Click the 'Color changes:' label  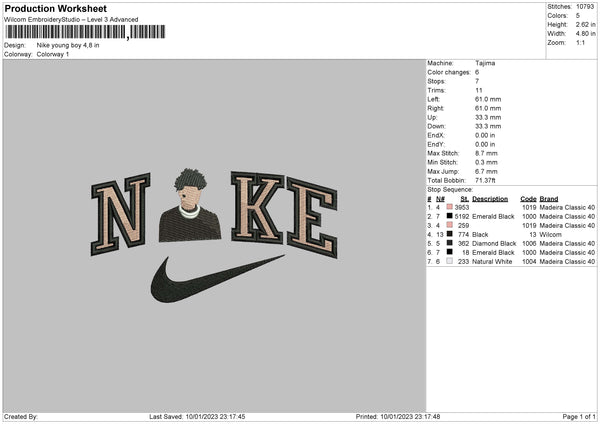pyautogui.click(x=449, y=72)
